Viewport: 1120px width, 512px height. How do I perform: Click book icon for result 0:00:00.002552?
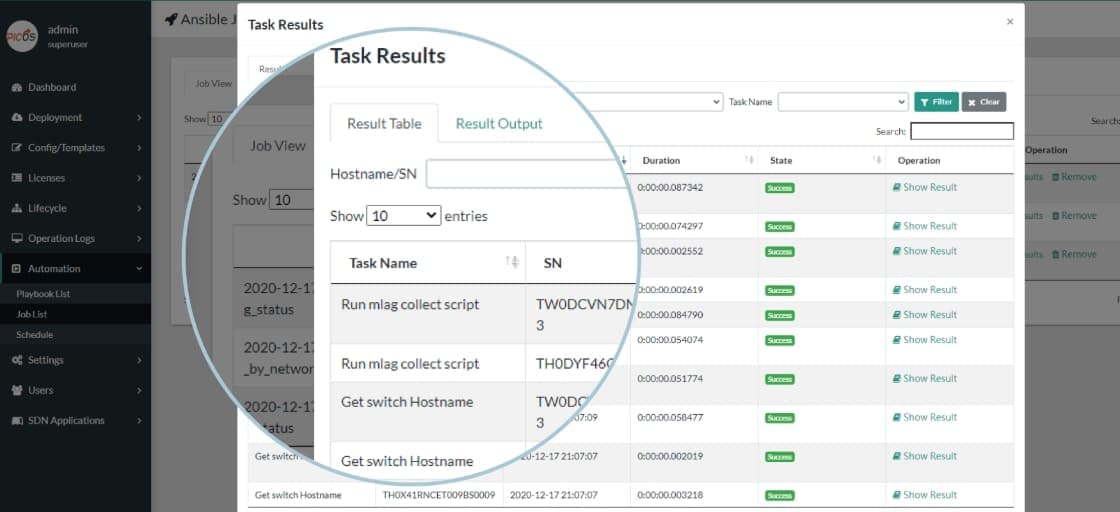click(x=896, y=251)
